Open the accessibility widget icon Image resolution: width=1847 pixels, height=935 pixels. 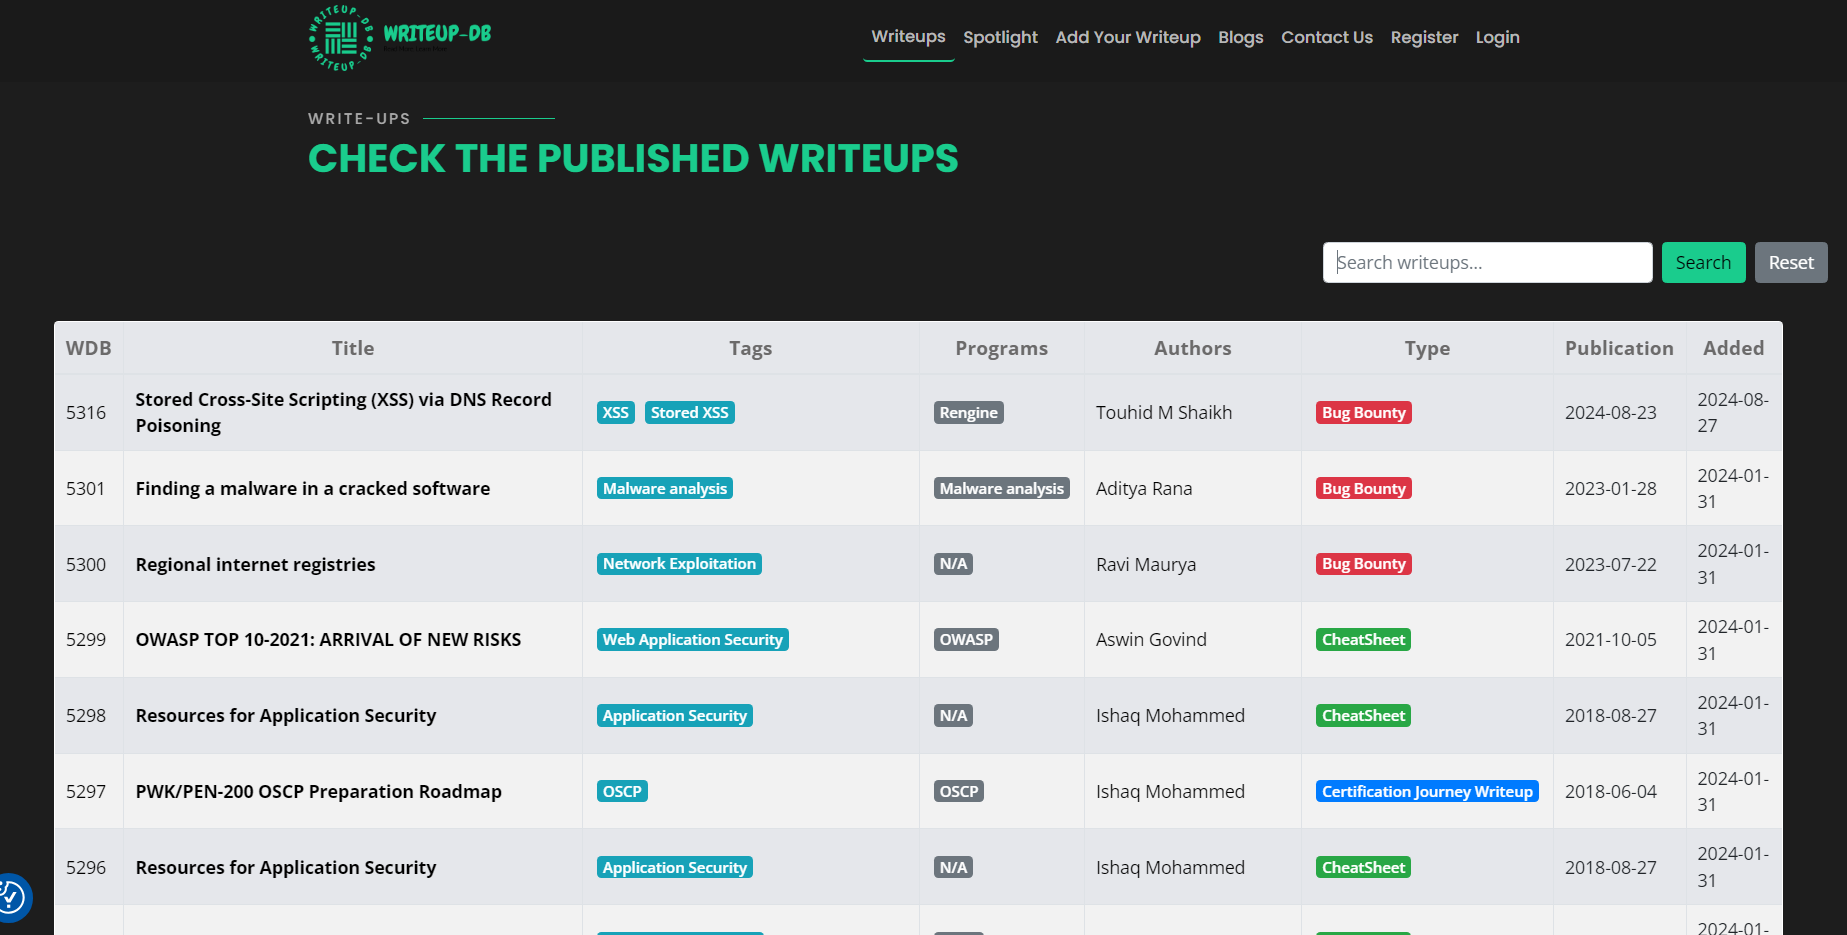(12, 897)
